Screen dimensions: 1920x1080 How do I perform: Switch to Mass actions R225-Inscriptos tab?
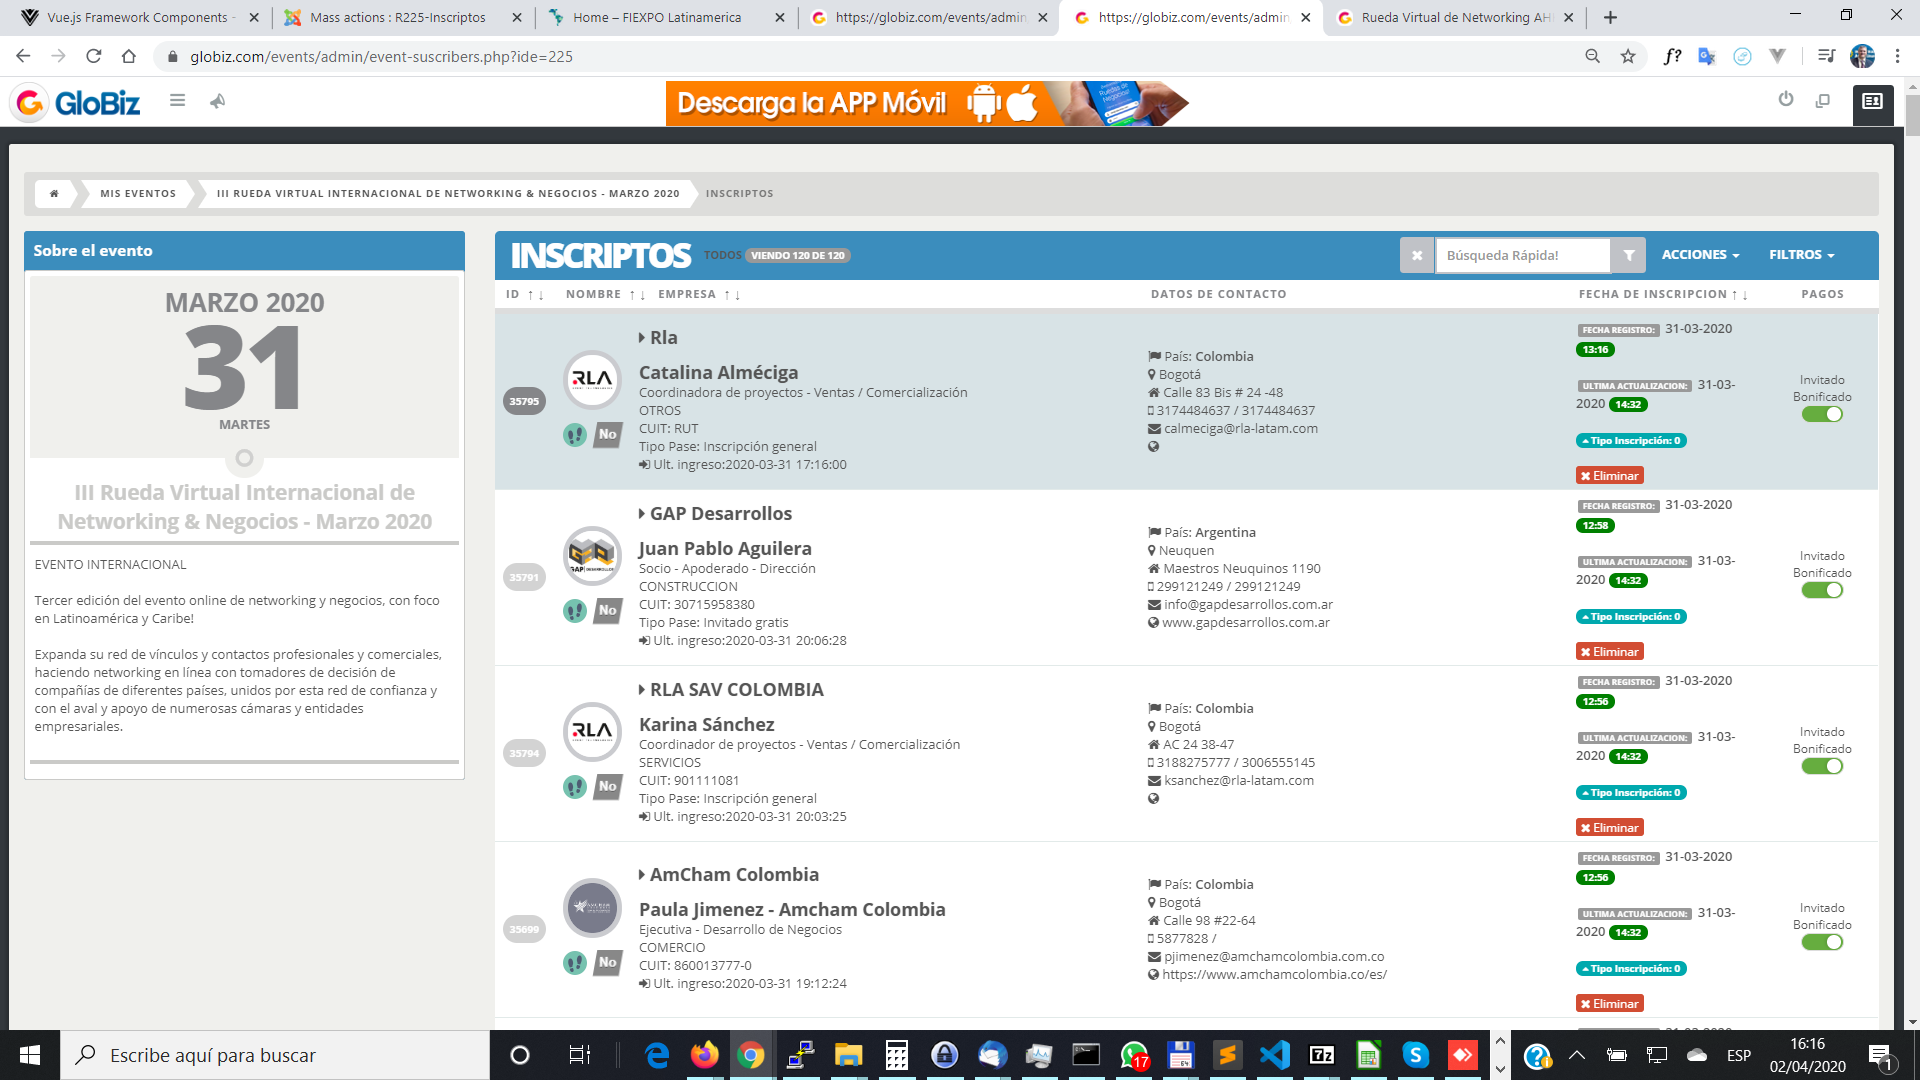click(400, 17)
